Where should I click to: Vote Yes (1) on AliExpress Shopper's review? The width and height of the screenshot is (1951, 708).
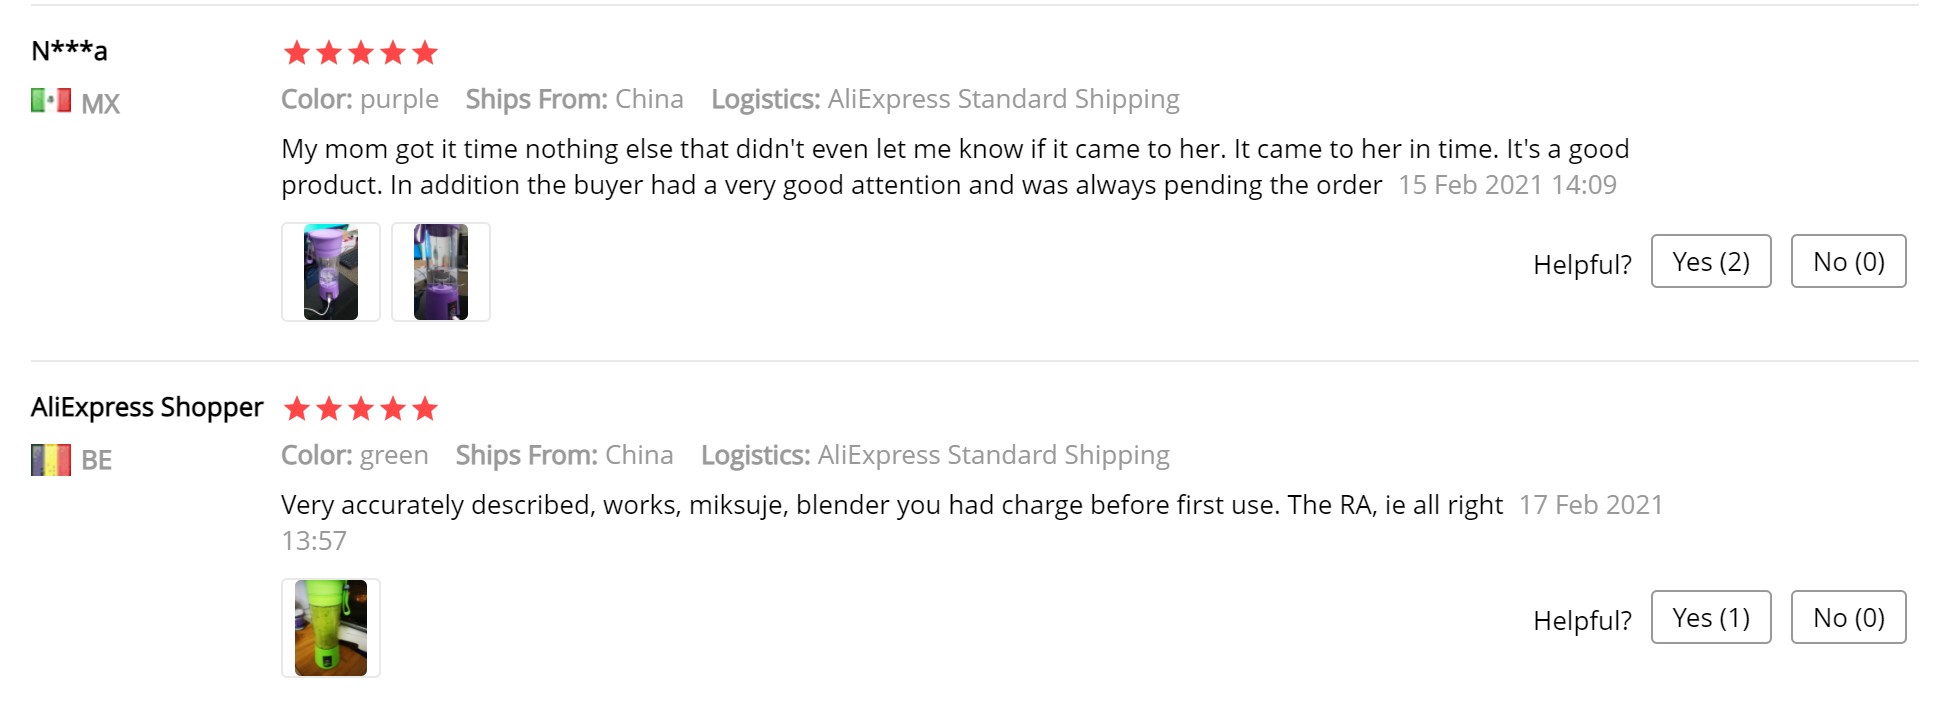[1710, 618]
